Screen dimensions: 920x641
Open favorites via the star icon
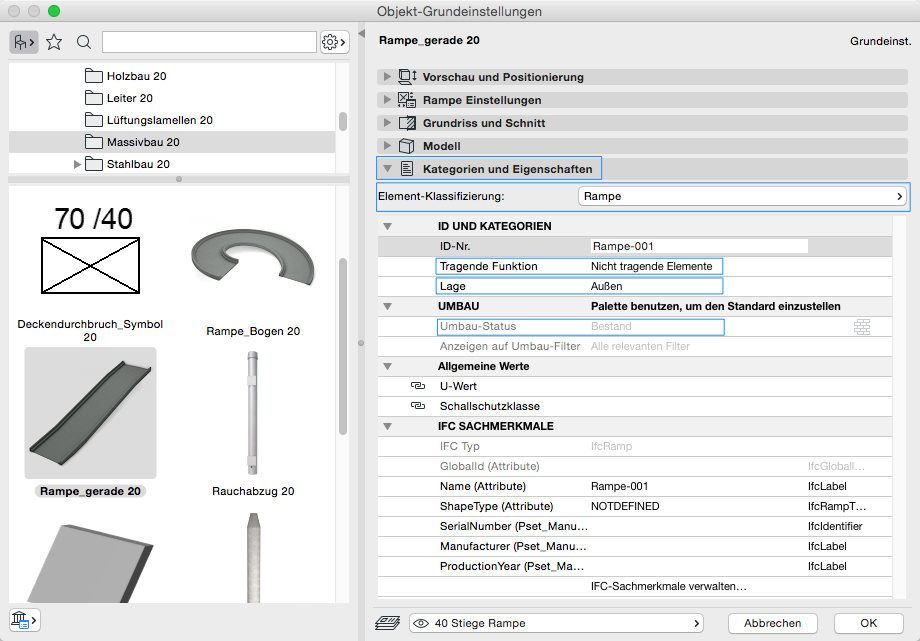[54, 42]
